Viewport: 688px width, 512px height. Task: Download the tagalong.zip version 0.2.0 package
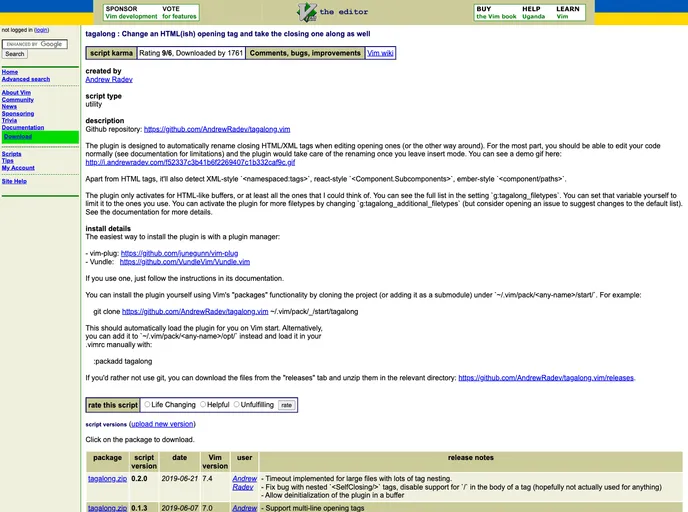click(107, 479)
